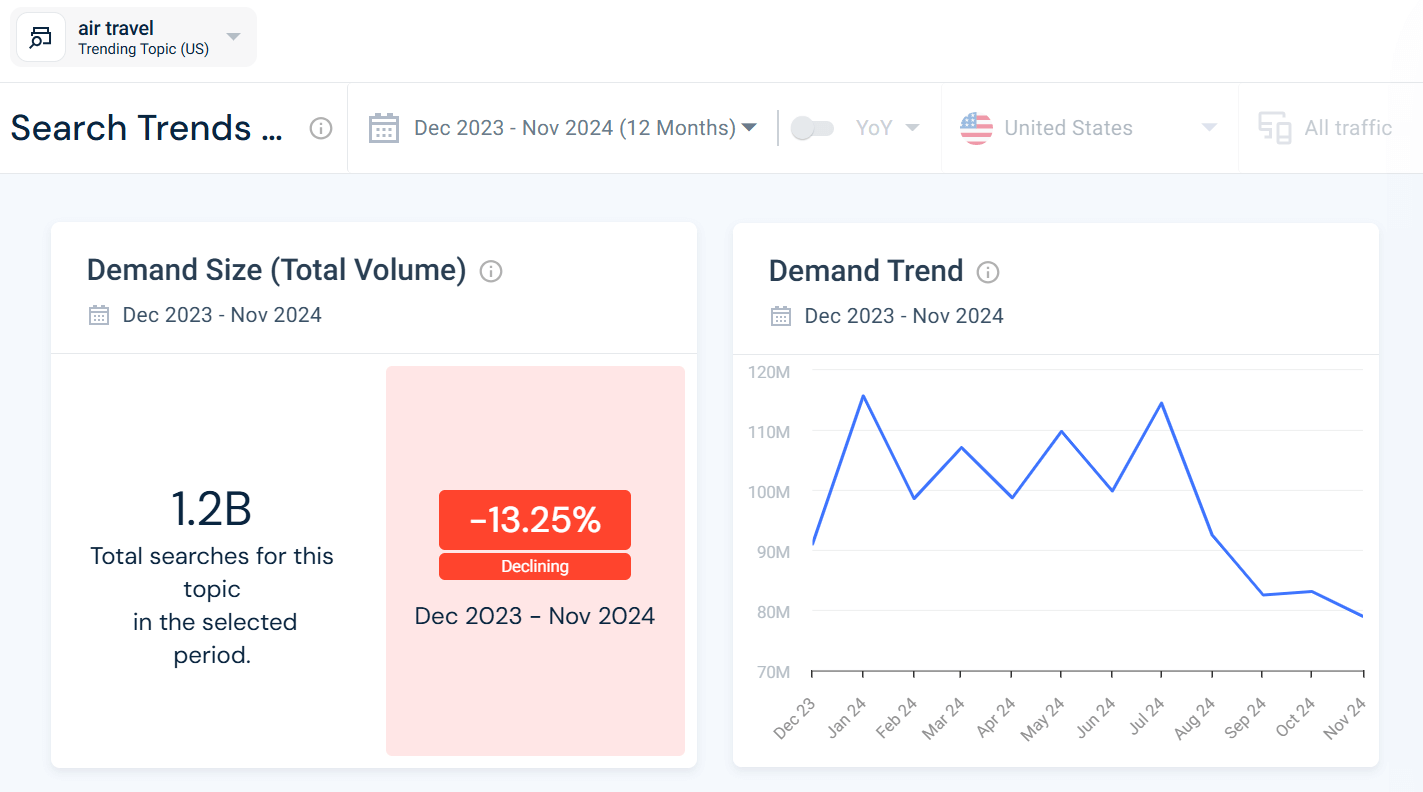Enable the YoY comparison toggle
The image size is (1423, 792).
pyautogui.click(x=812, y=127)
